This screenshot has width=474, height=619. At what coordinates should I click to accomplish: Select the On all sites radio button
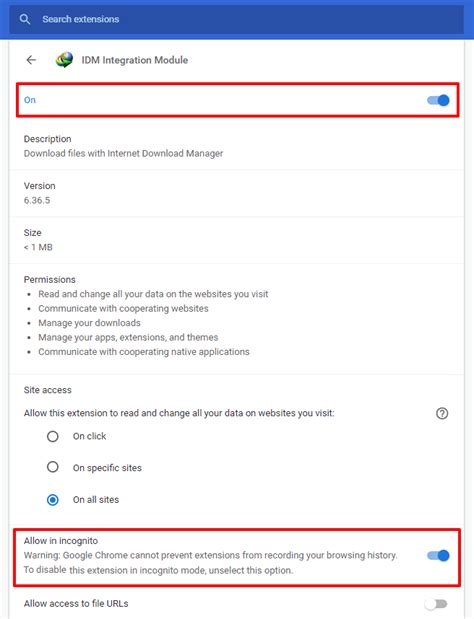tap(52, 500)
